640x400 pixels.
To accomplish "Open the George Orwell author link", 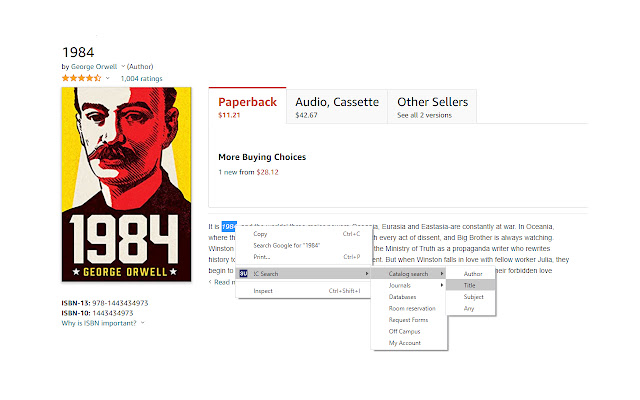I will 93,67.
